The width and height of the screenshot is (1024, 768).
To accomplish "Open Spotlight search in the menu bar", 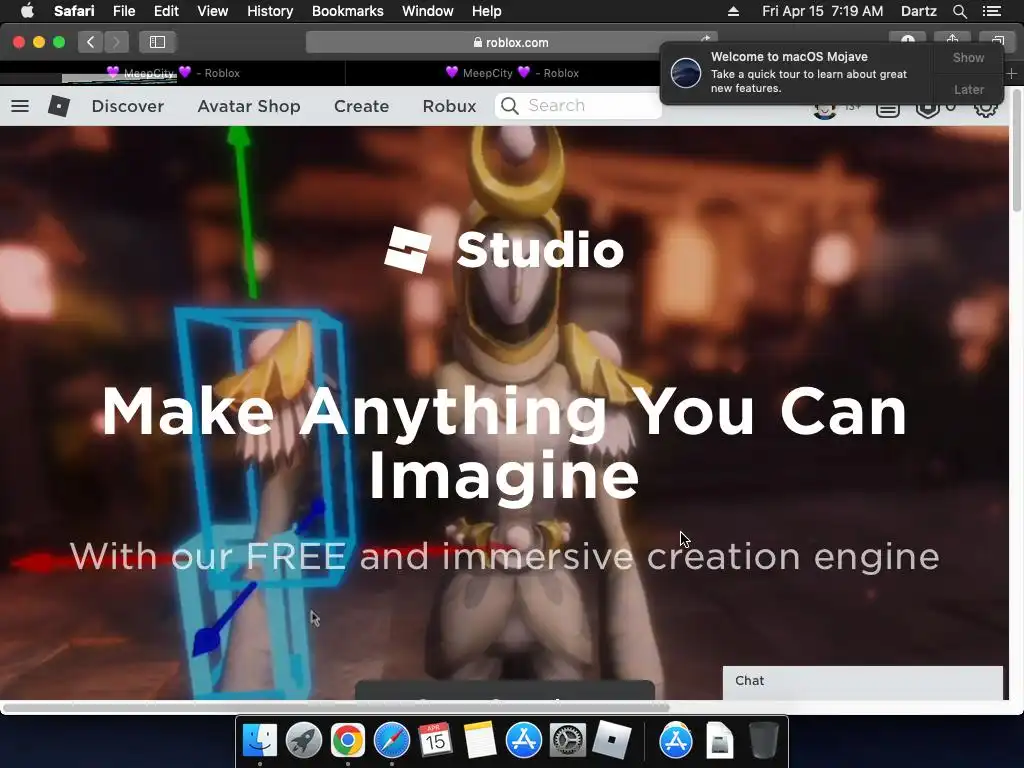I will pyautogui.click(x=959, y=11).
